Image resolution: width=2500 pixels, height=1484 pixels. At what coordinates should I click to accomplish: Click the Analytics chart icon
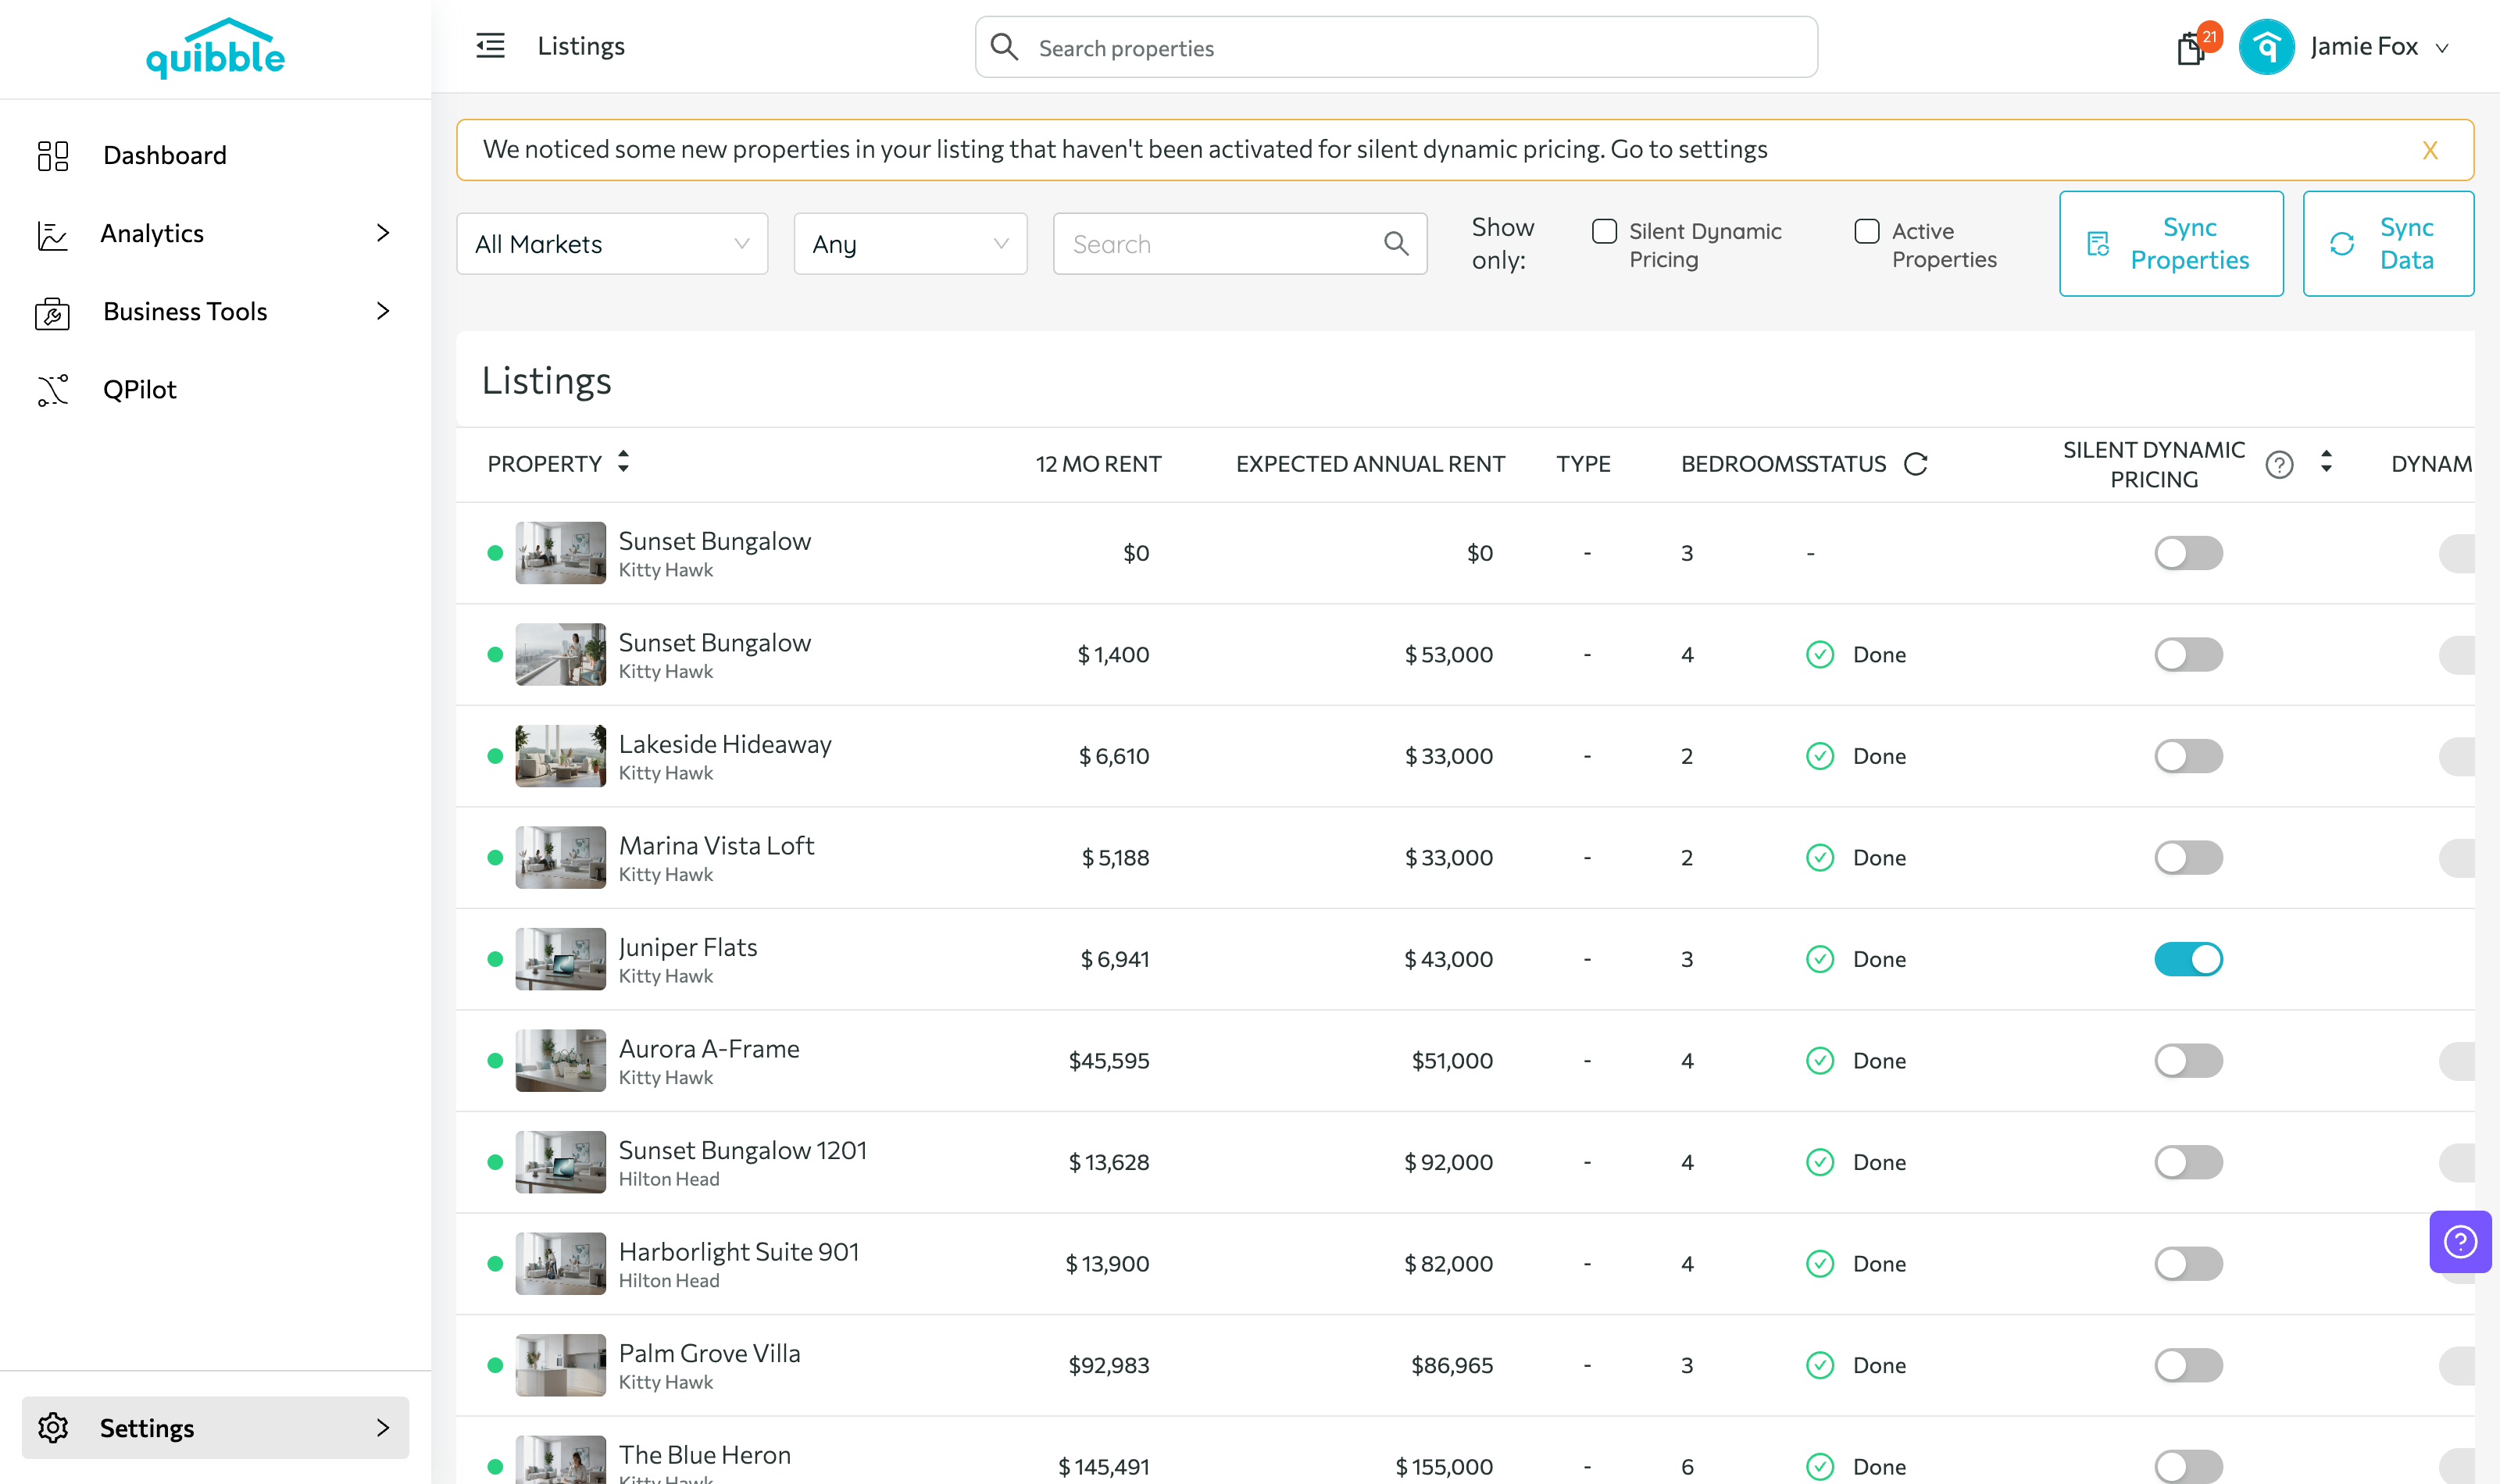52,234
